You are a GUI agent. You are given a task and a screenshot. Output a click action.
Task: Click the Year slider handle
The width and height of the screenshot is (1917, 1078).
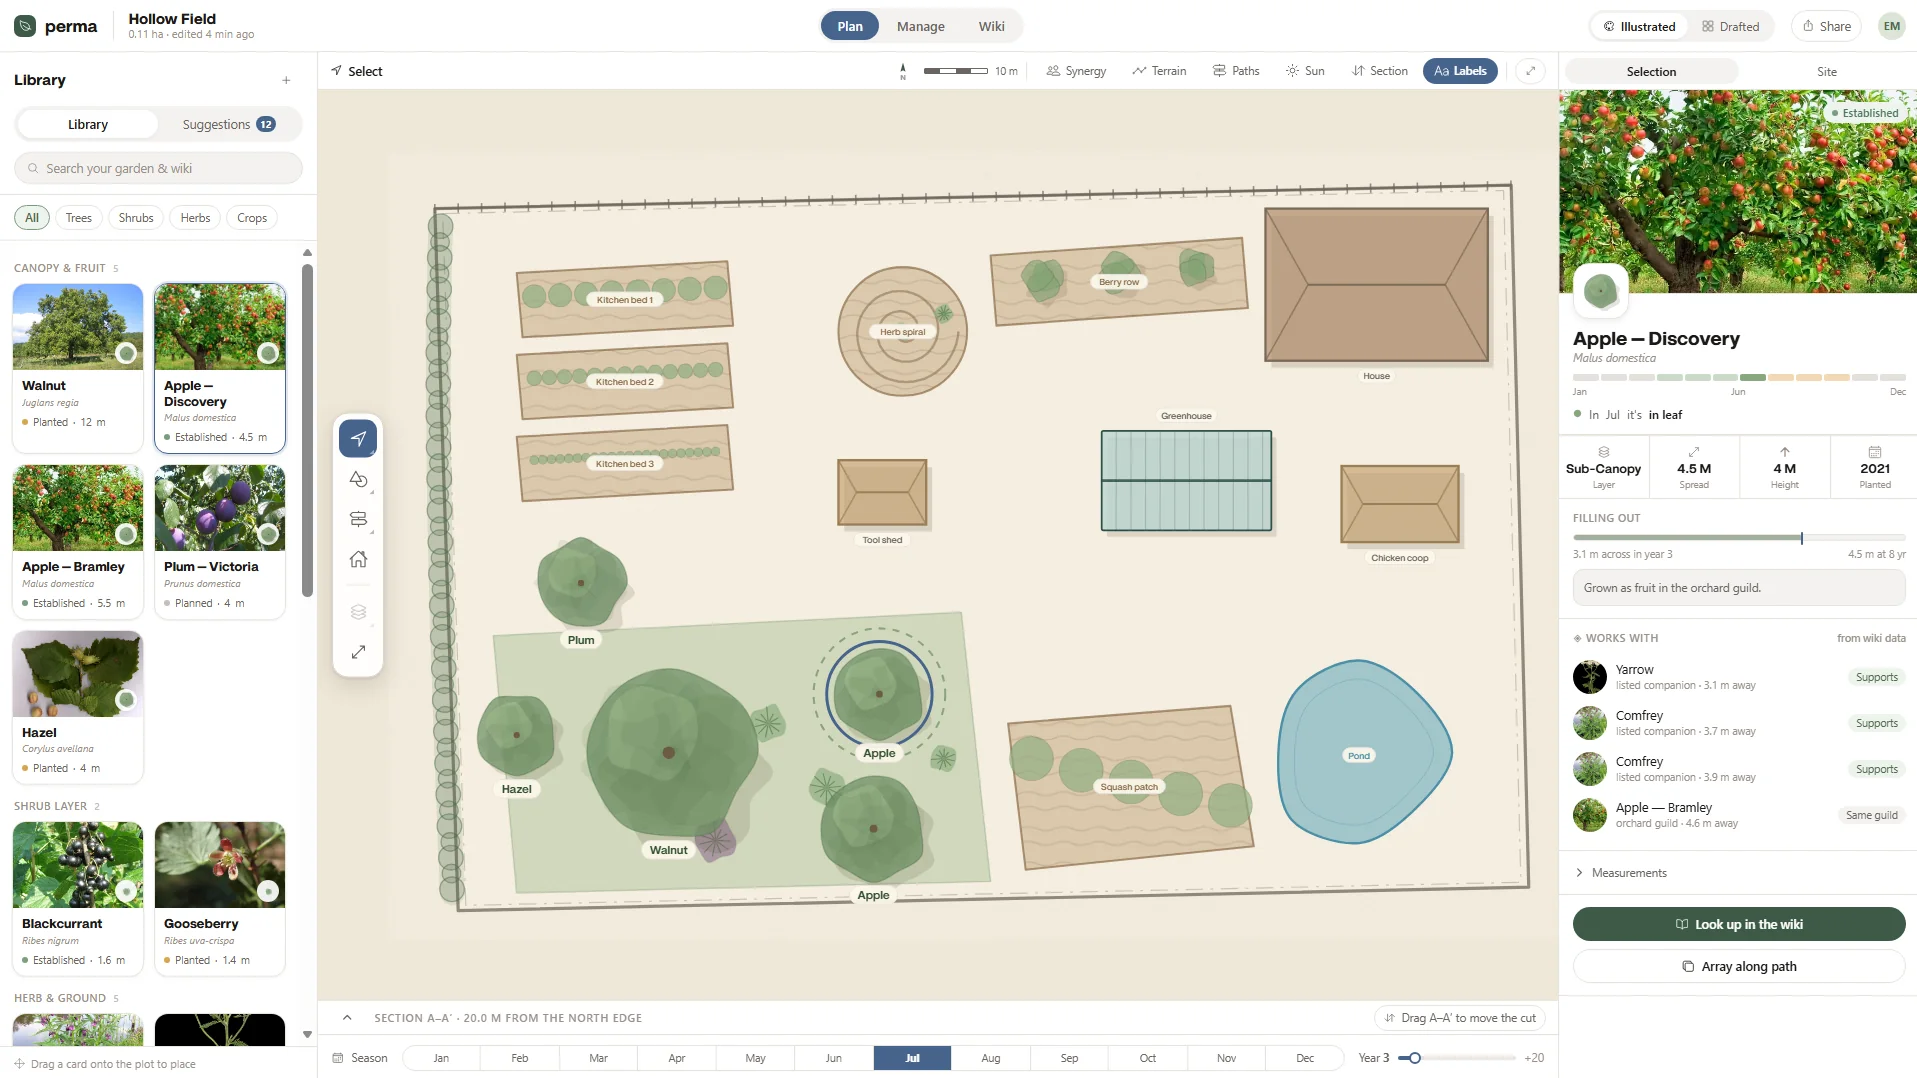pyautogui.click(x=1415, y=1058)
